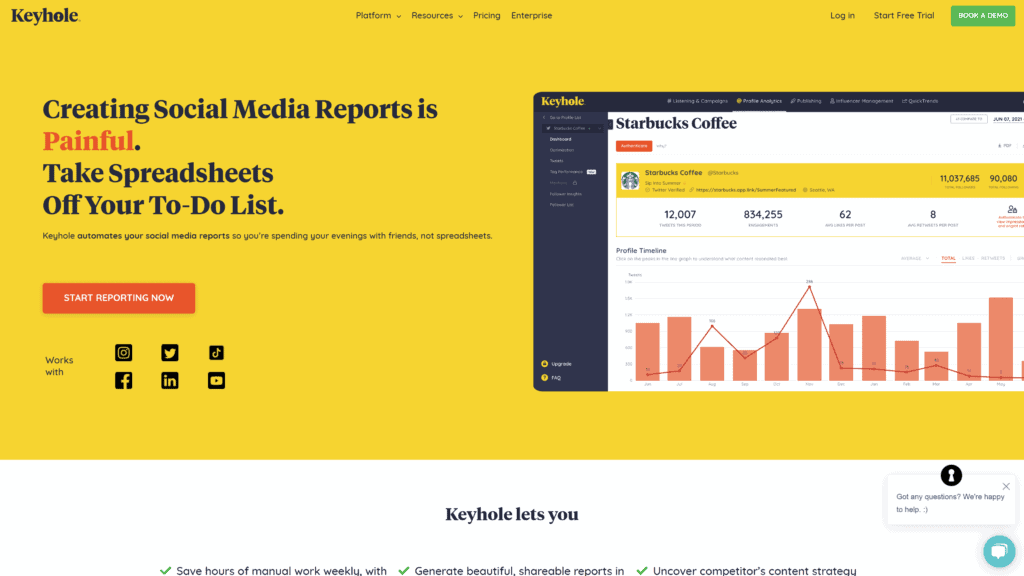Viewport: 1024px width, 576px height.
Task: Click "Generate beautiful, shareable reports" text
Action: [x=511, y=570]
